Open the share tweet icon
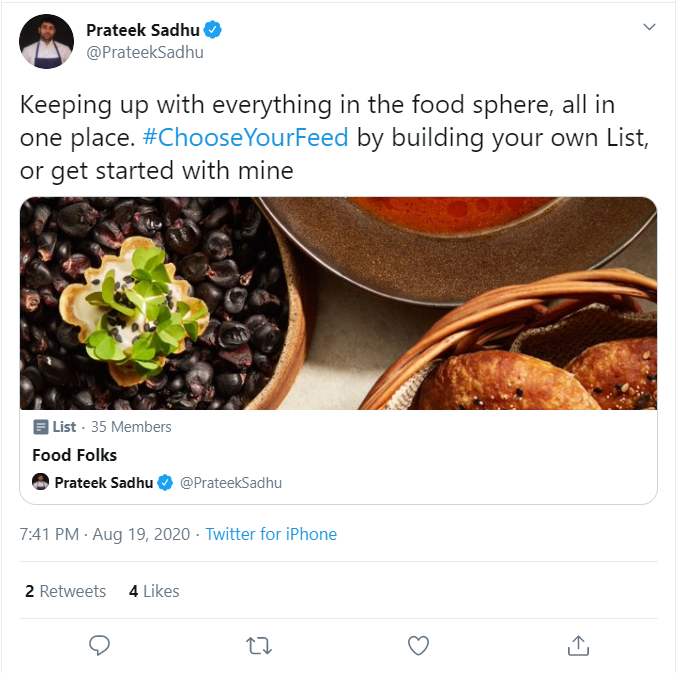The image size is (678, 673). (578, 646)
